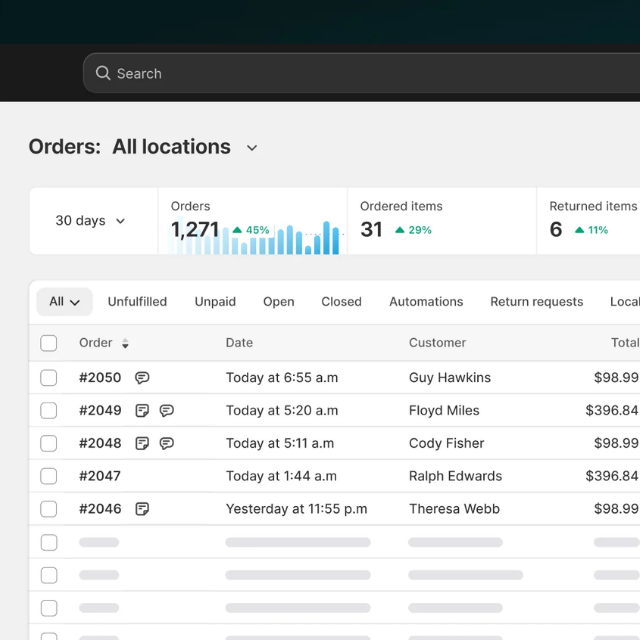Switch to the Automations tab

click(426, 302)
